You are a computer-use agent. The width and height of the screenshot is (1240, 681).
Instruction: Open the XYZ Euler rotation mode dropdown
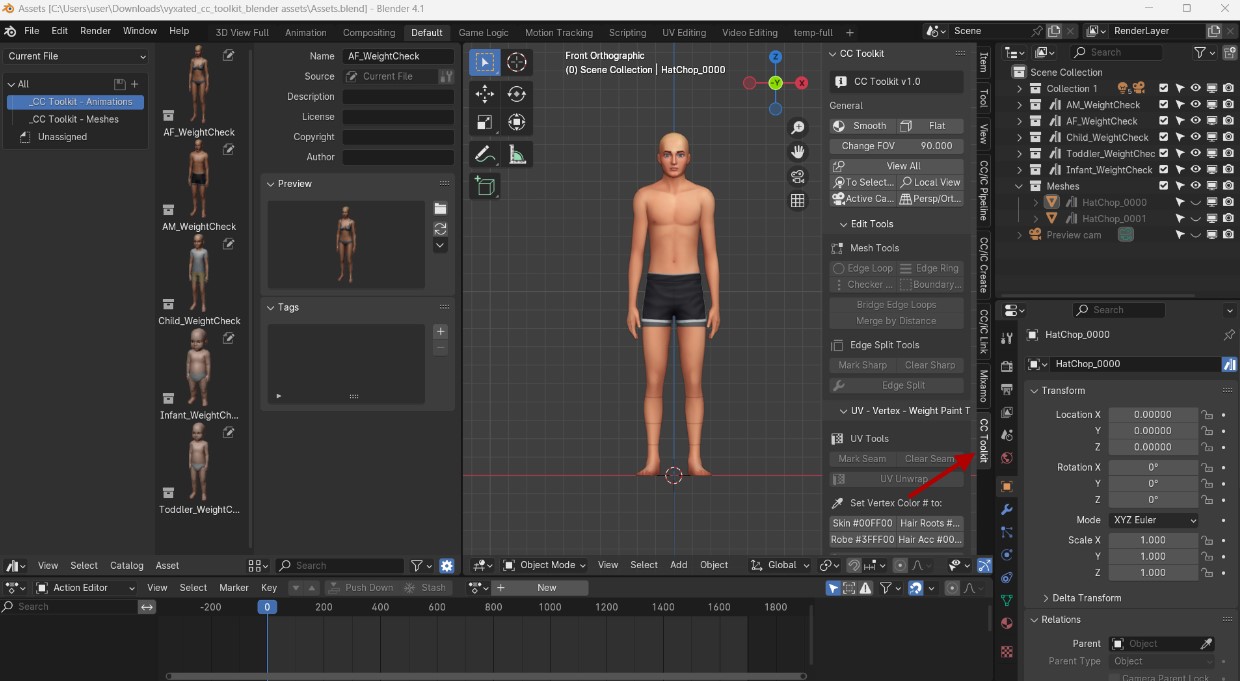tap(1152, 520)
